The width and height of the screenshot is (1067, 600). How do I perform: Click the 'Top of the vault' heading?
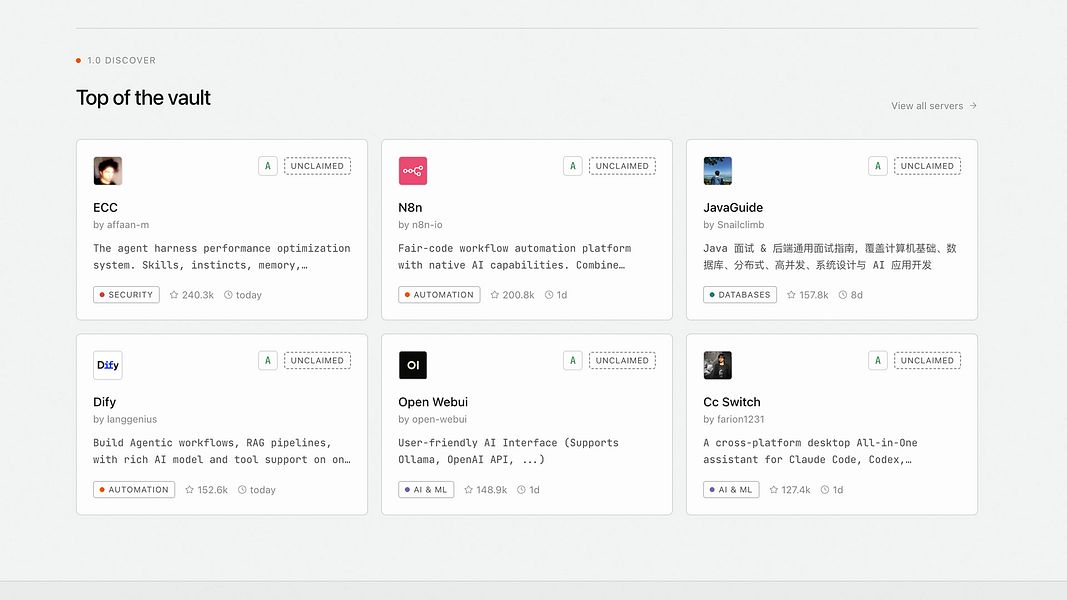pos(143,98)
